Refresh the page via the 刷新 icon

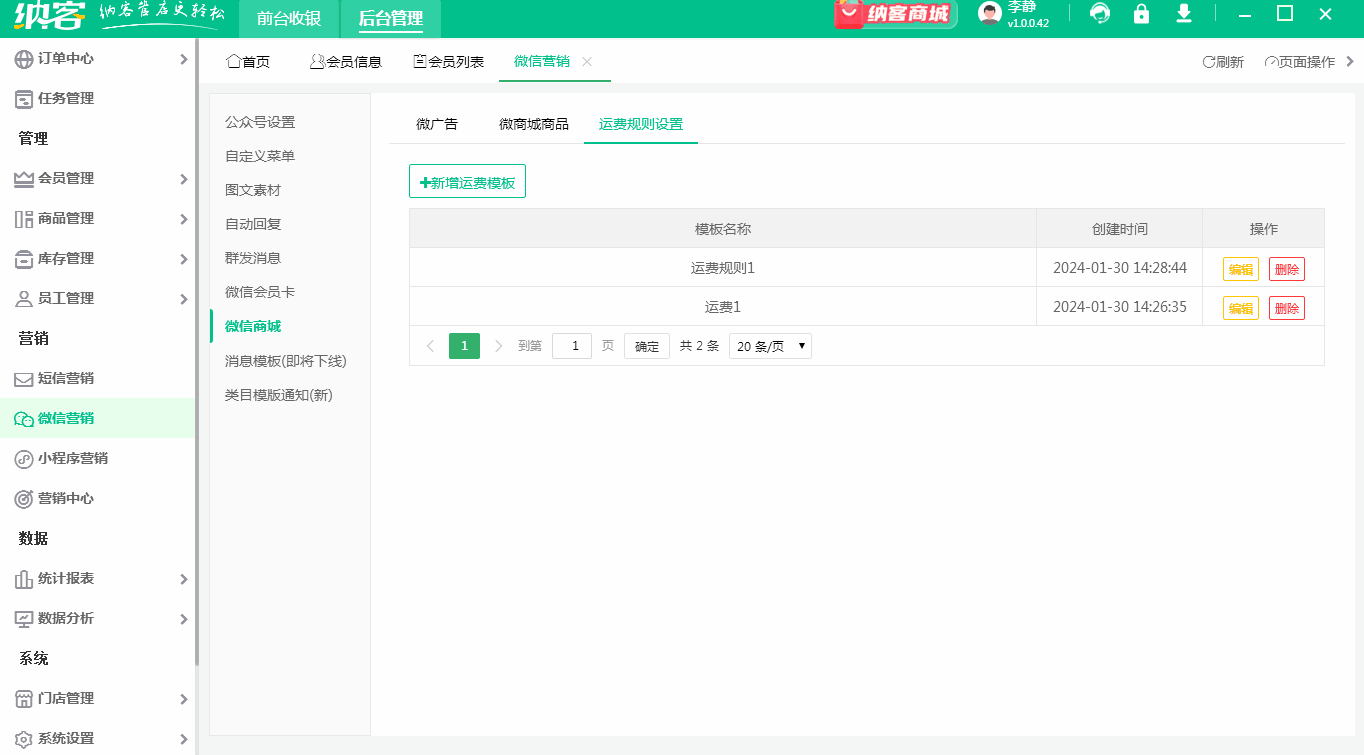(x=1222, y=61)
